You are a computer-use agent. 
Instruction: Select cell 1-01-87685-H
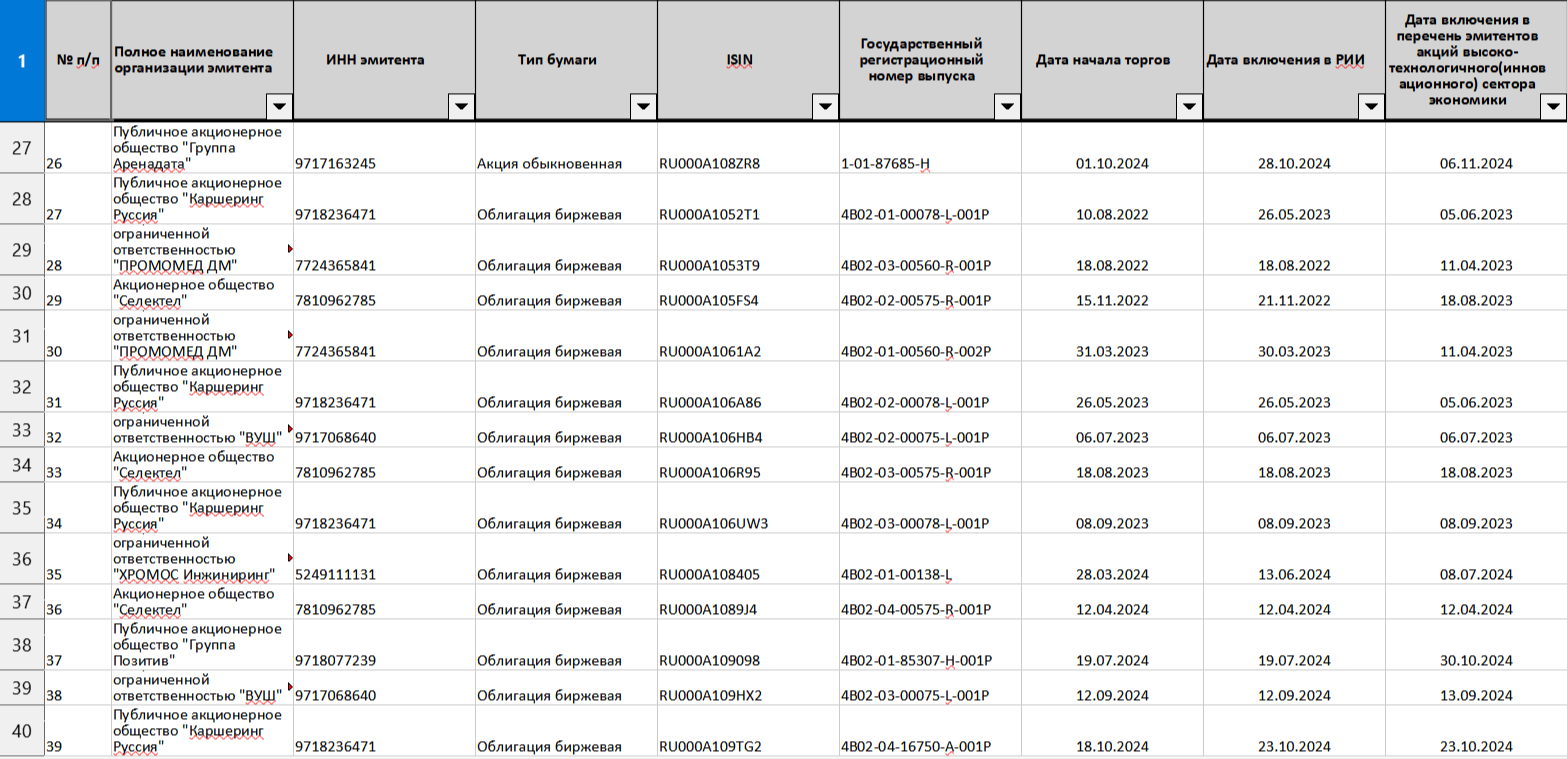click(x=930, y=148)
